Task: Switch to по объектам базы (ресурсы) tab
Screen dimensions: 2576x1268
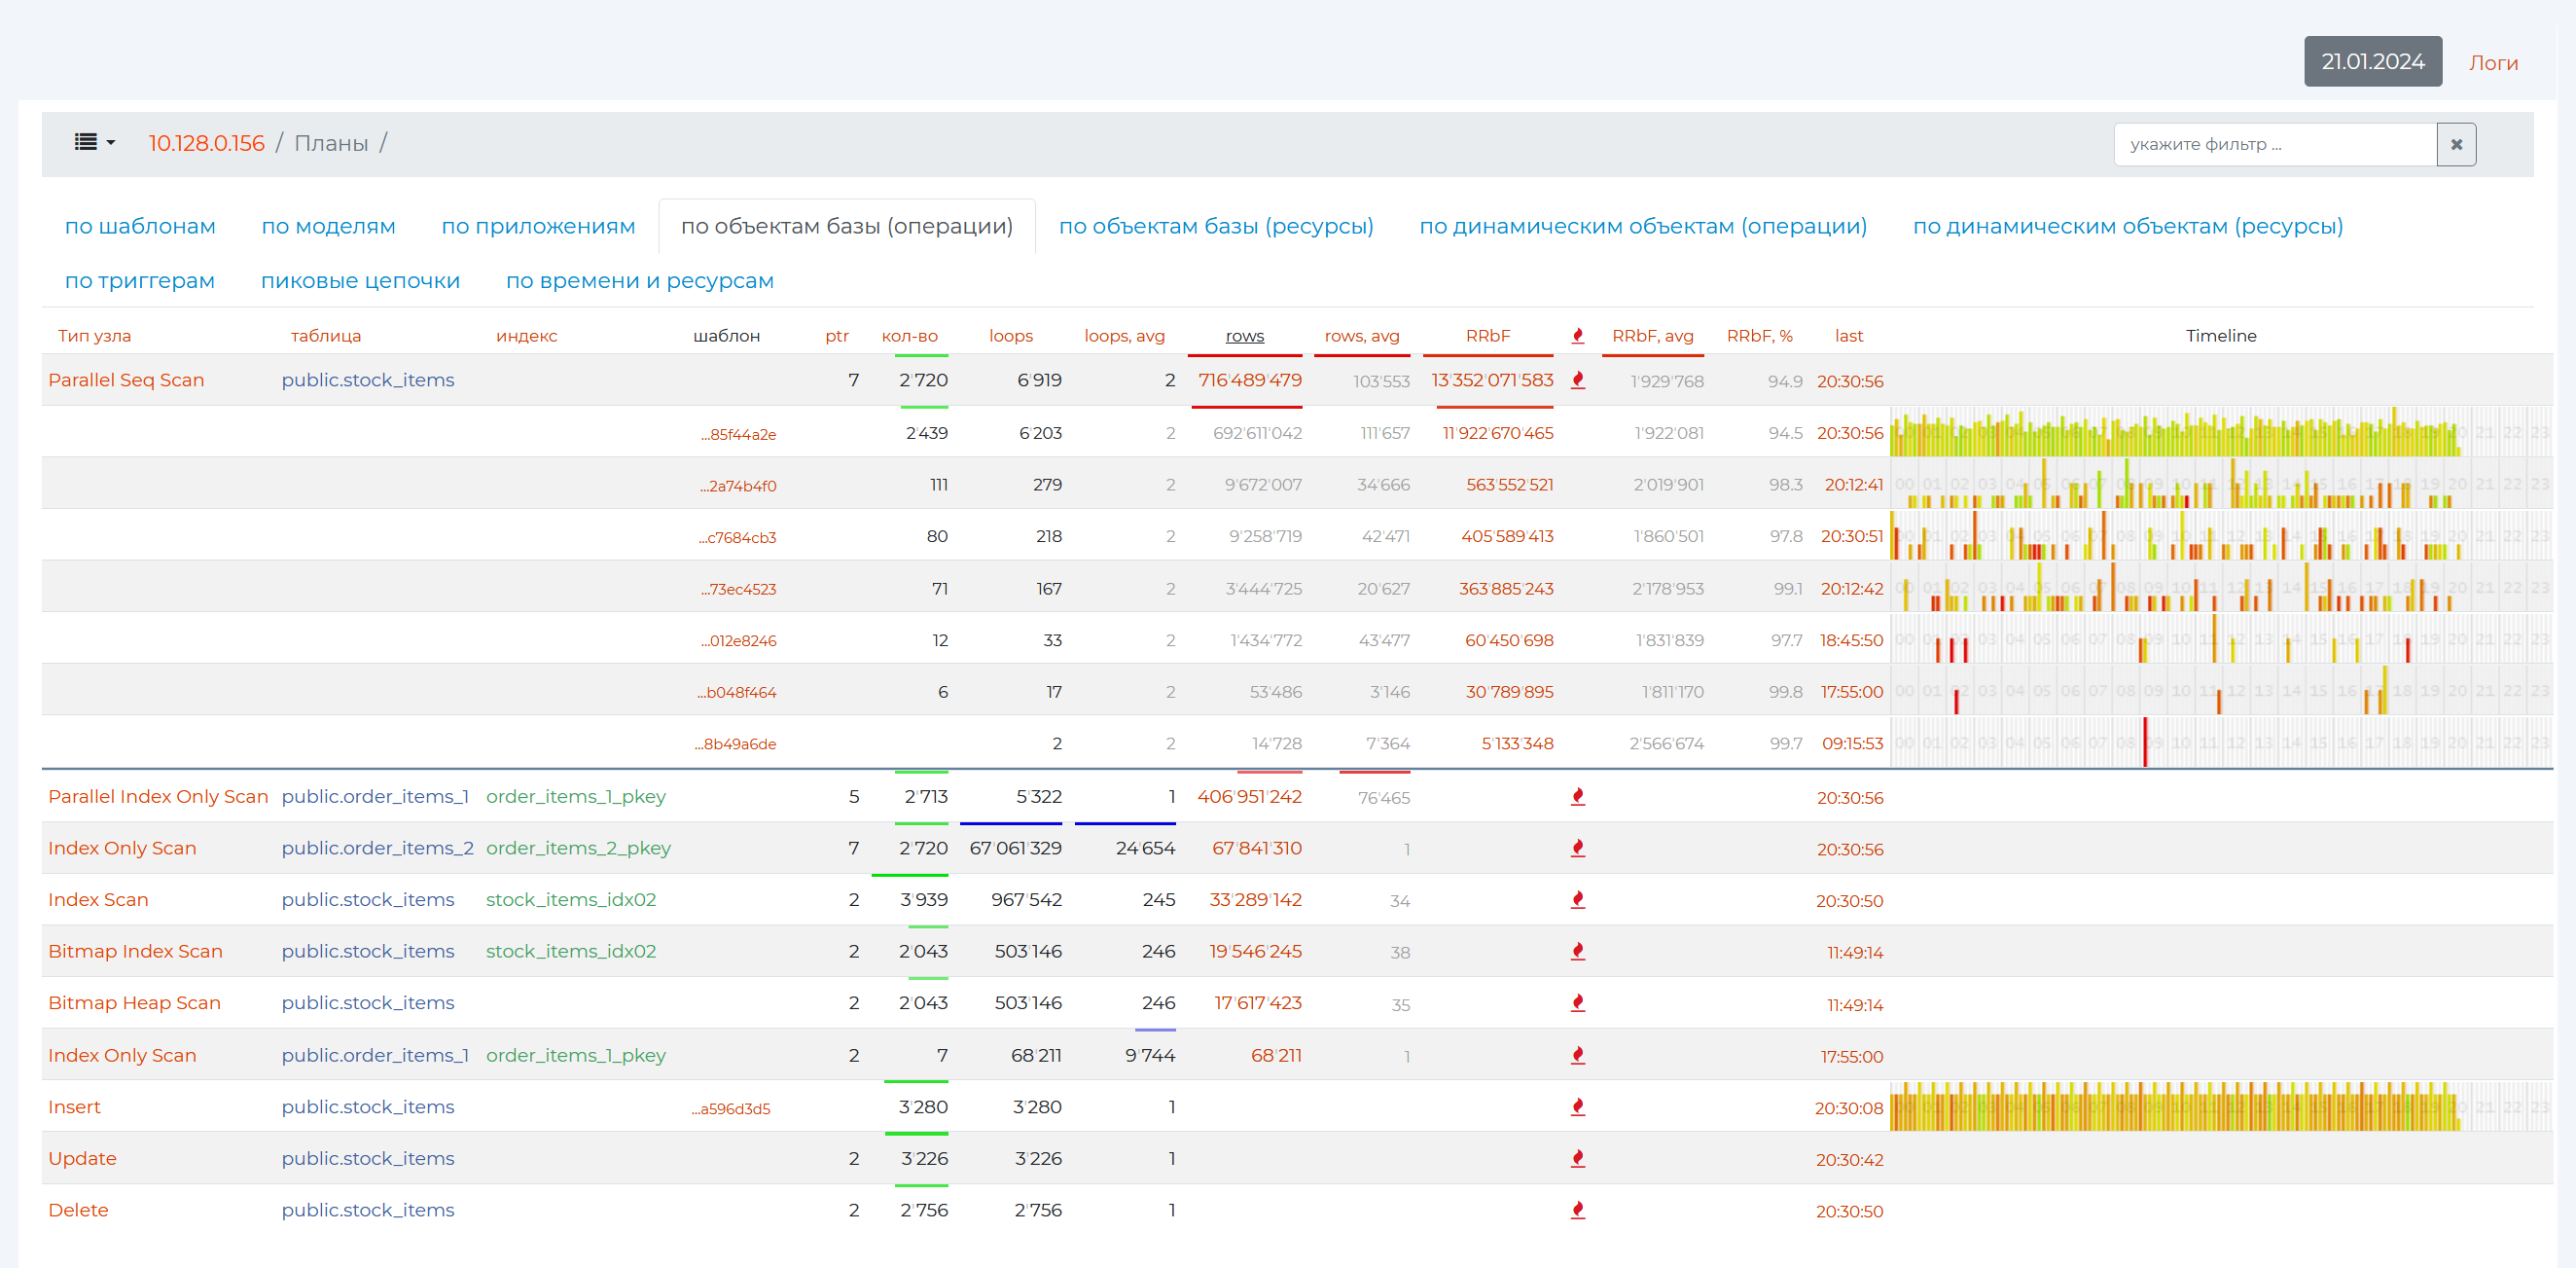Action: pyautogui.click(x=1215, y=226)
